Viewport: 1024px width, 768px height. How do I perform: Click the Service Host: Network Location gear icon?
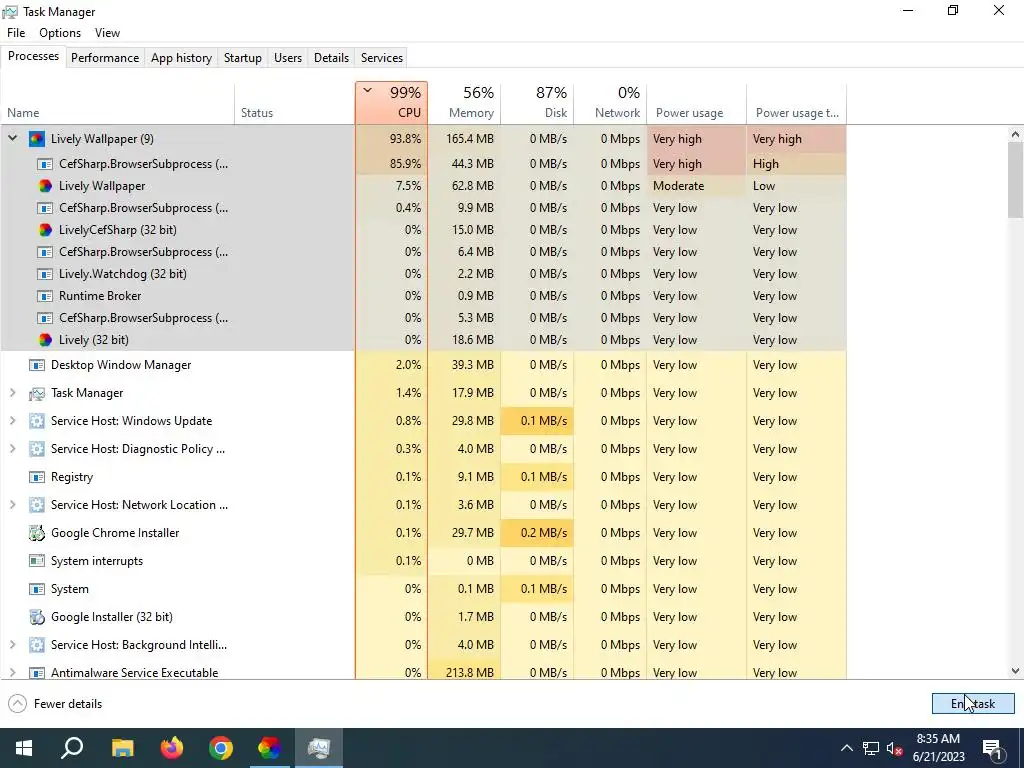[37, 505]
